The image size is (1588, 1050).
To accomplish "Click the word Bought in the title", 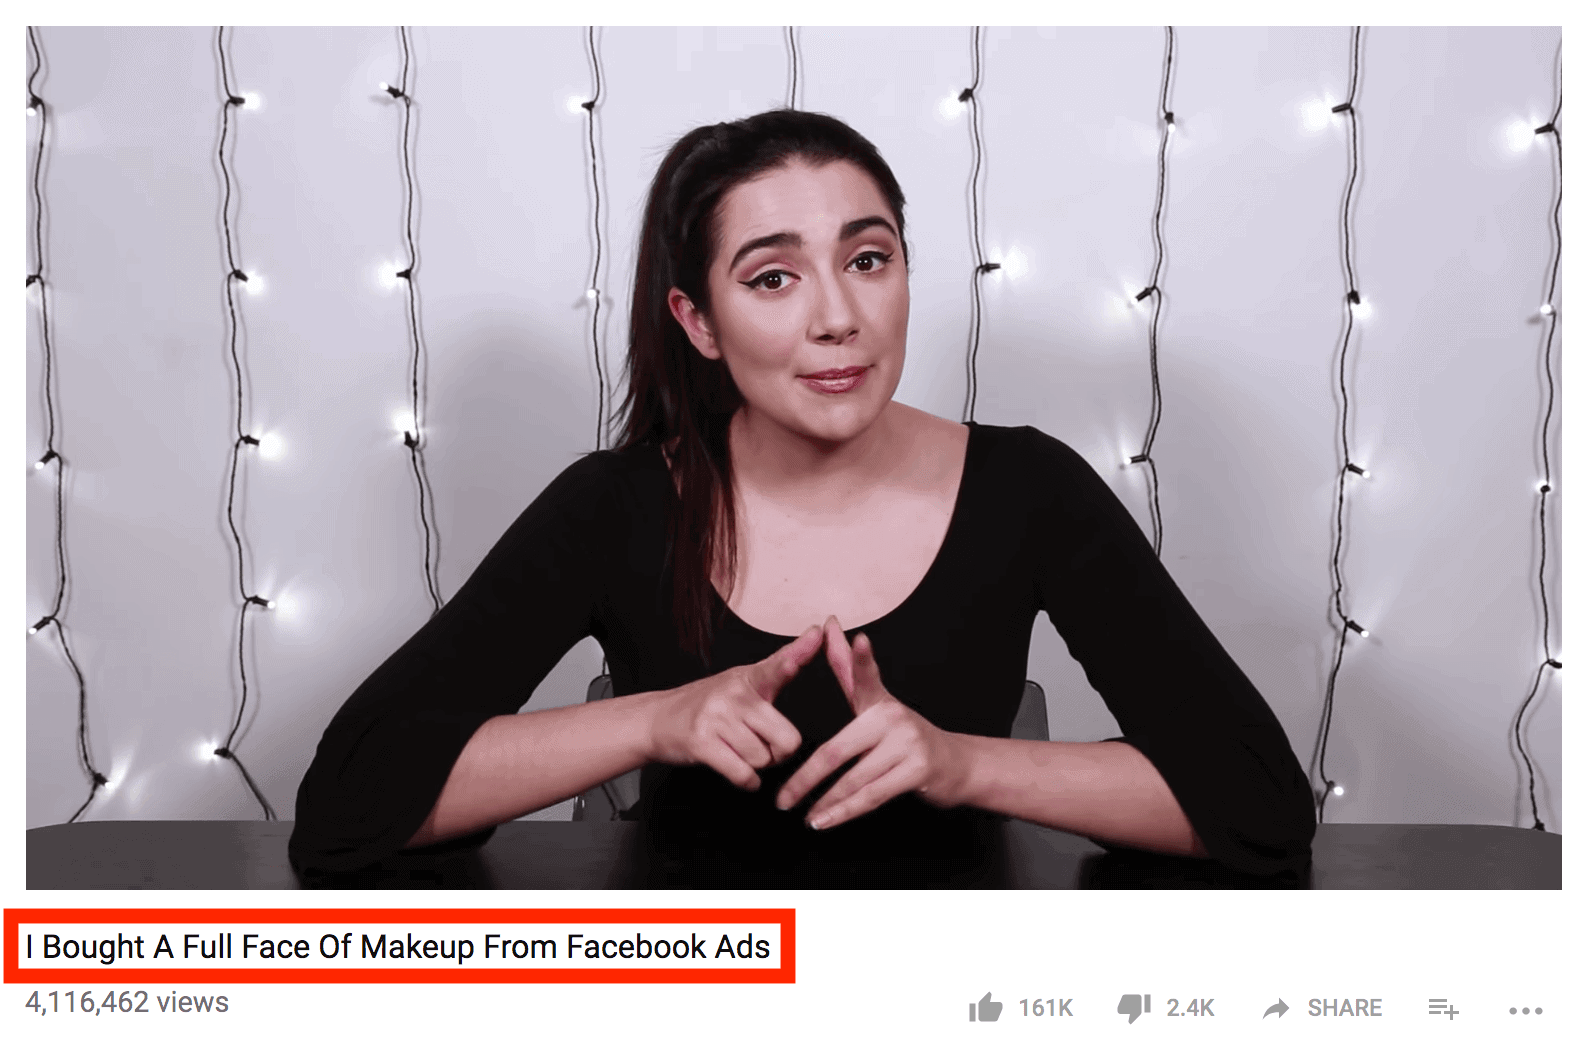I will pyautogui.click(x=93, y=947).
